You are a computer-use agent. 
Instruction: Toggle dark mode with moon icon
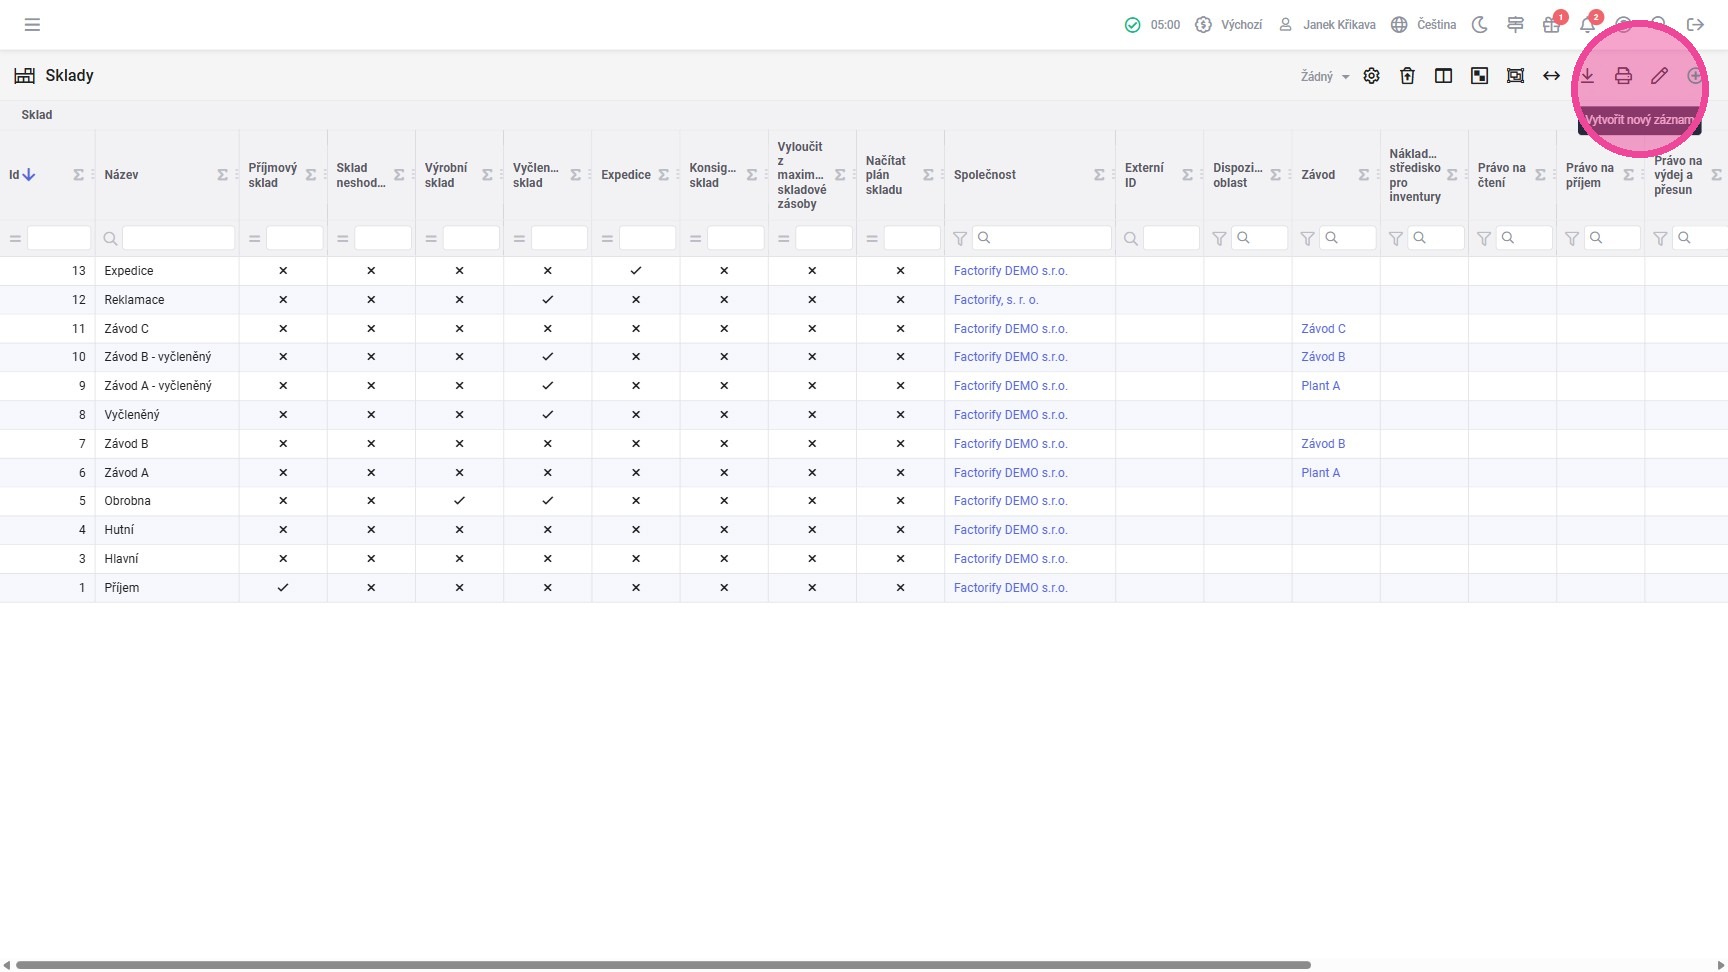click(x=1479, y=25)
